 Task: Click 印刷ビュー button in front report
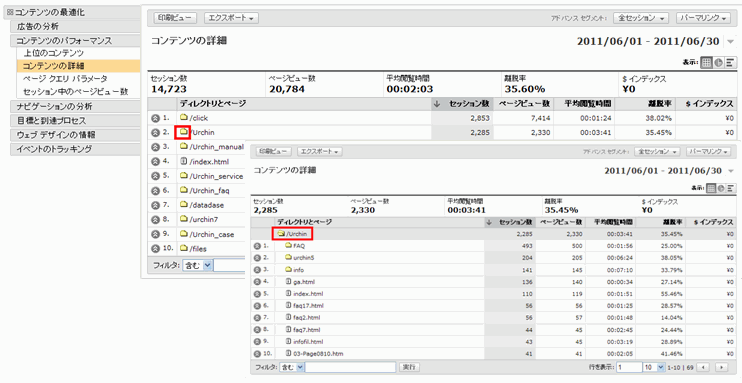coord(273,152)
